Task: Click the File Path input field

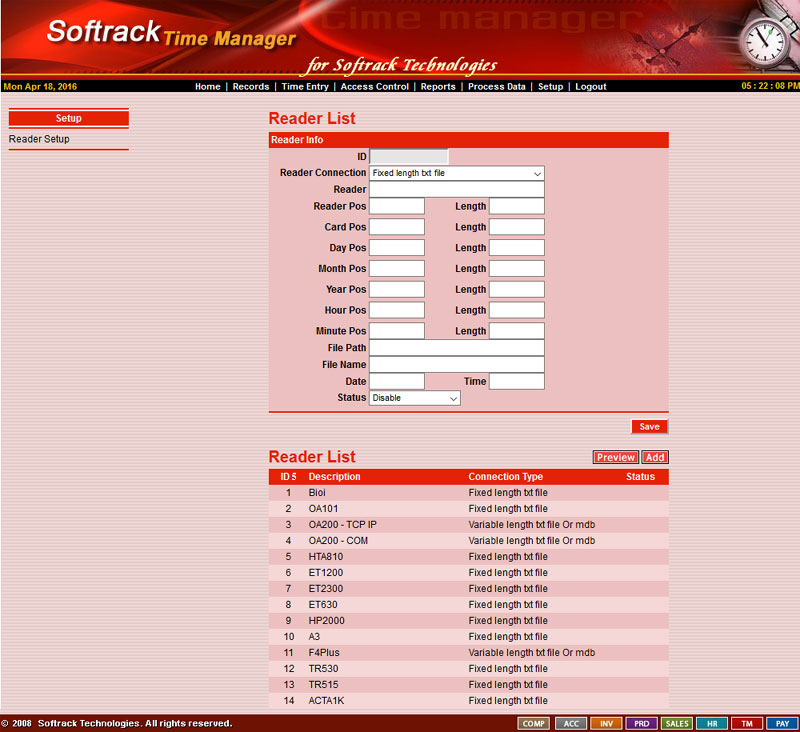Action: tap(456, 348)
